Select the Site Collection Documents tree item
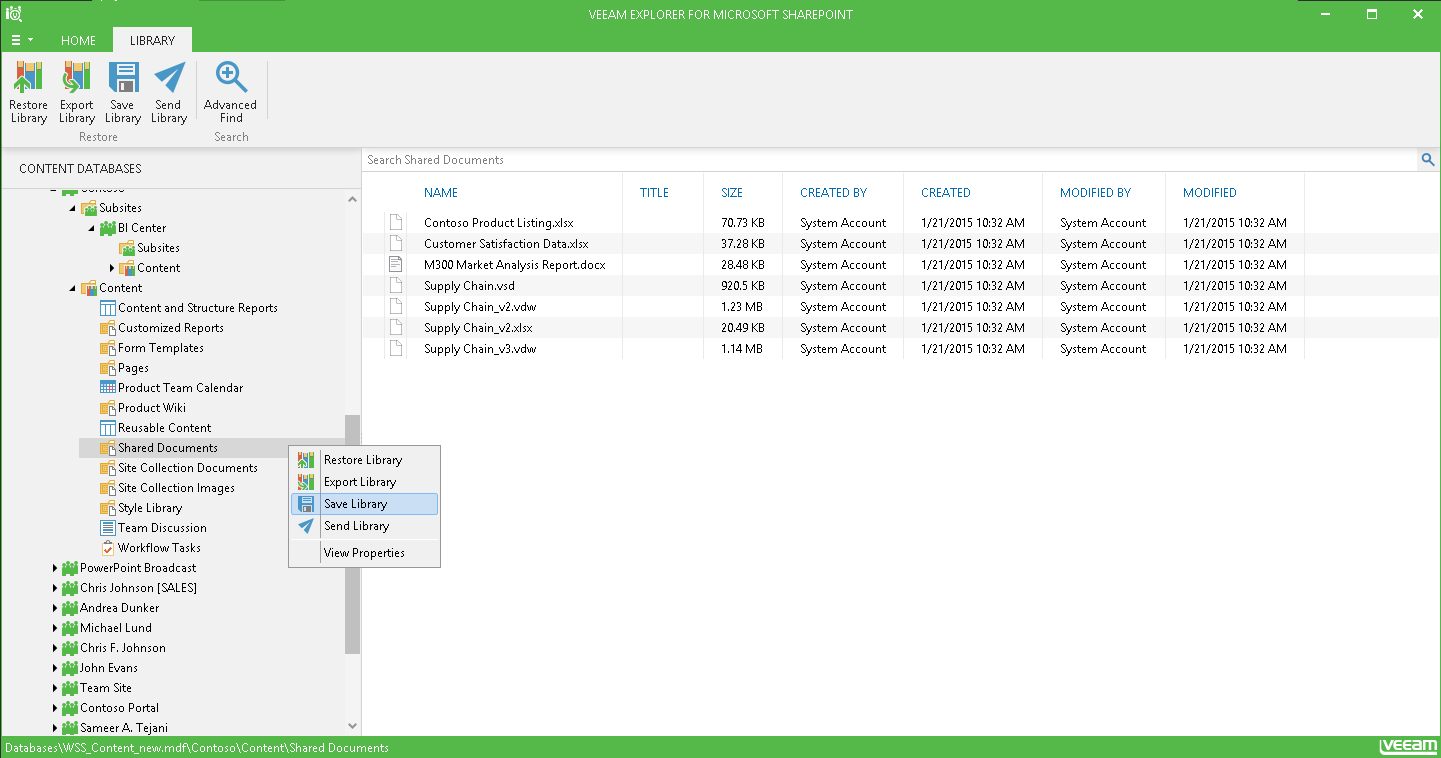The width and height of the screenshot is (1441, 758). click(x=188, y=468)
